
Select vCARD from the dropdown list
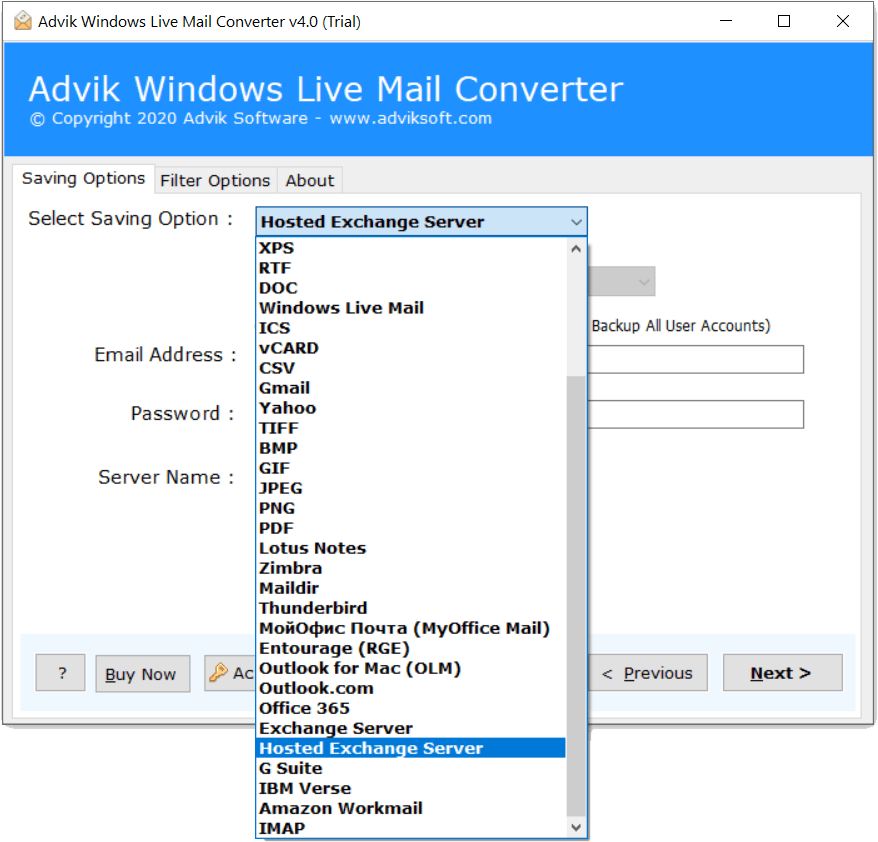point(411,348)
